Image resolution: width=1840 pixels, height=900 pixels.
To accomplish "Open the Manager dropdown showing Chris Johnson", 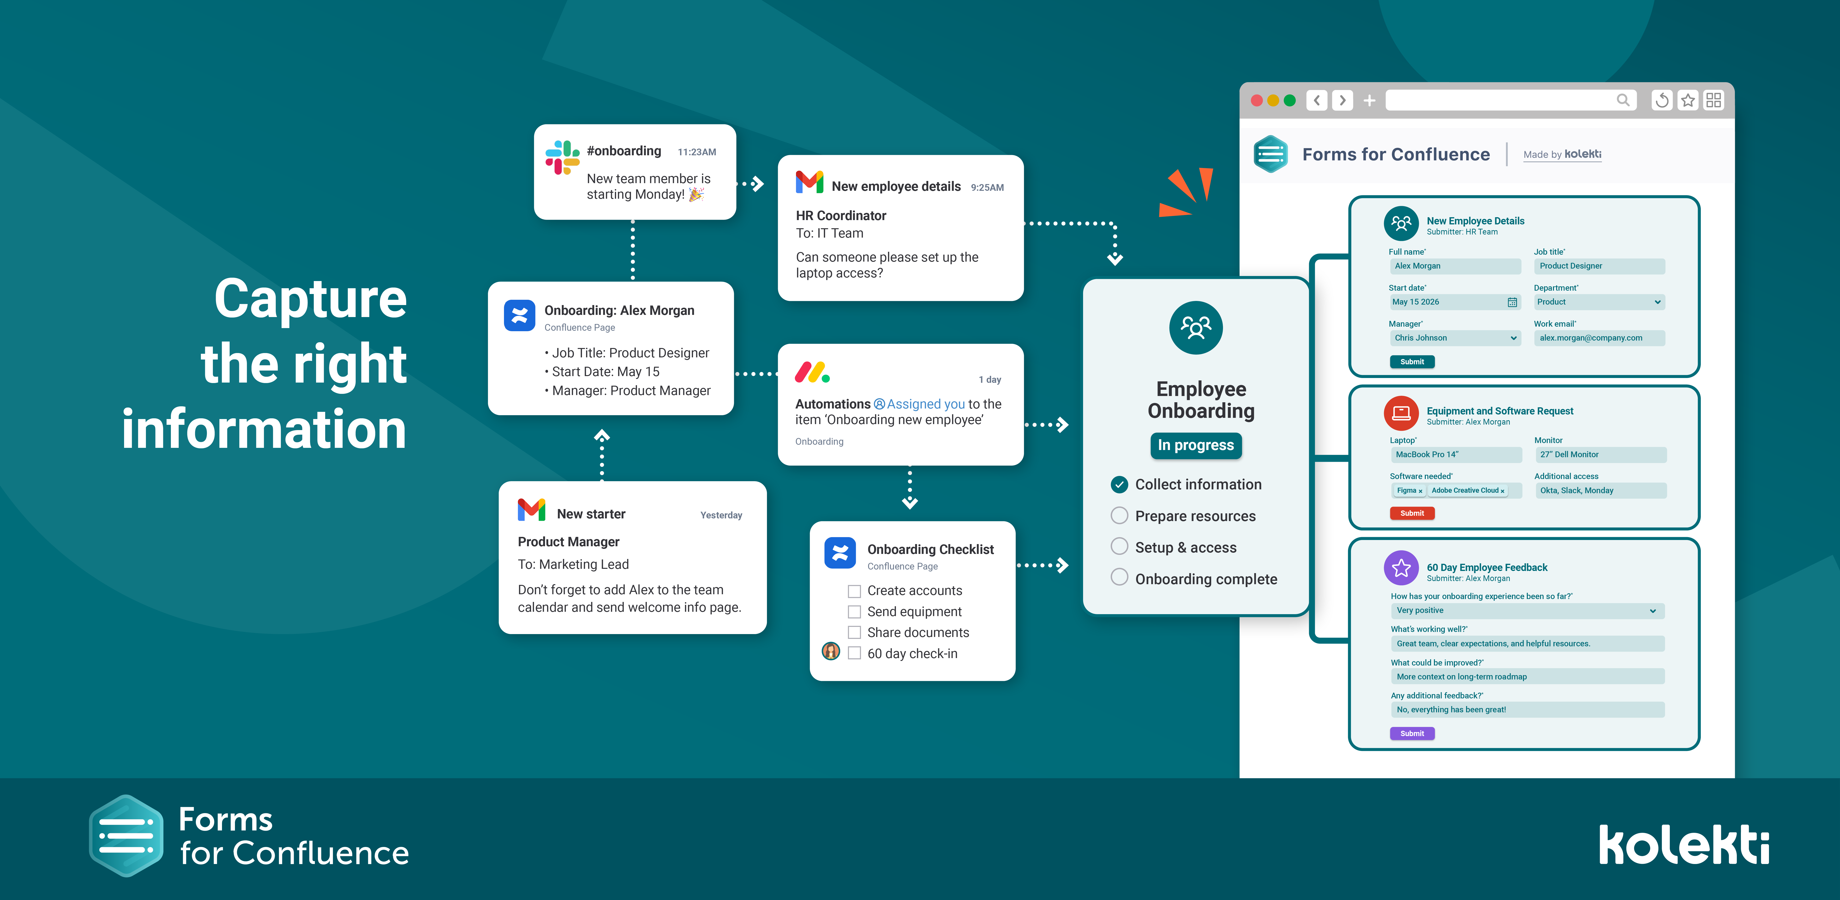I will (1455, 338).
